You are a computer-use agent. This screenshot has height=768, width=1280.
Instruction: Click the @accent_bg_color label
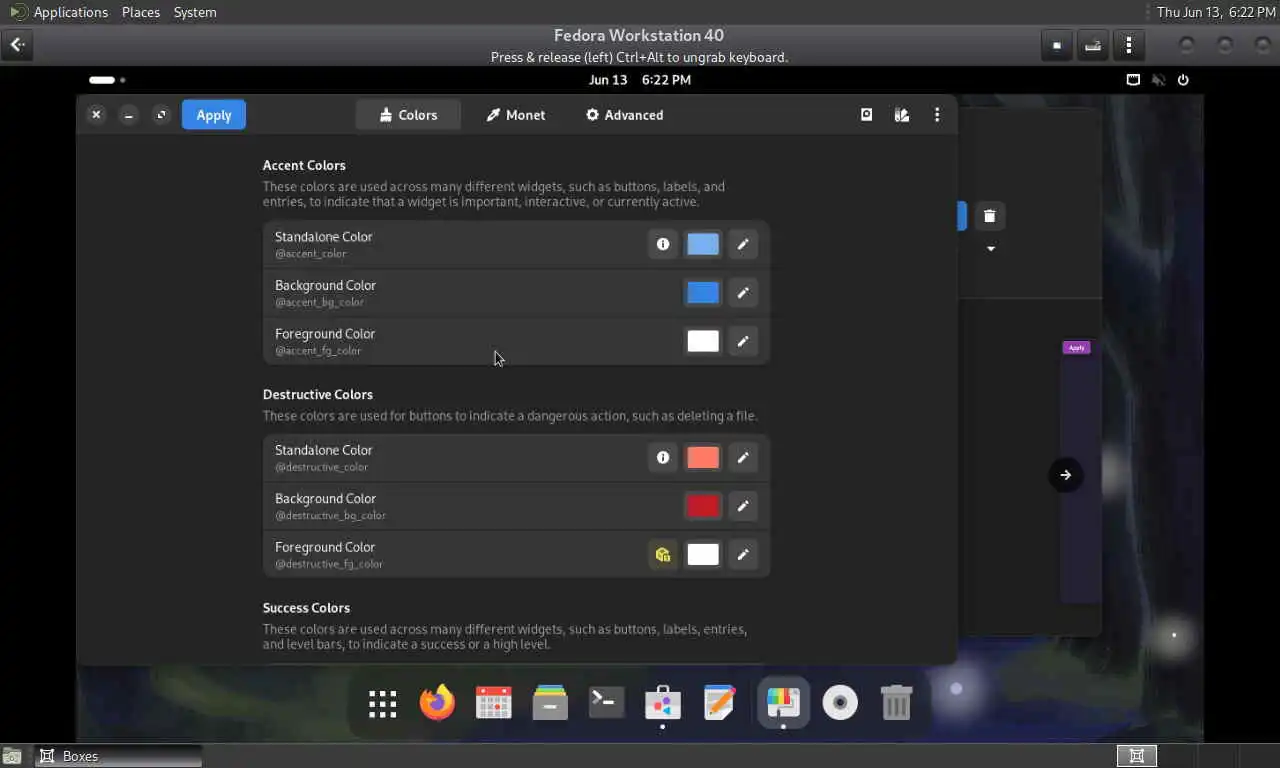(x=319, y=302)
